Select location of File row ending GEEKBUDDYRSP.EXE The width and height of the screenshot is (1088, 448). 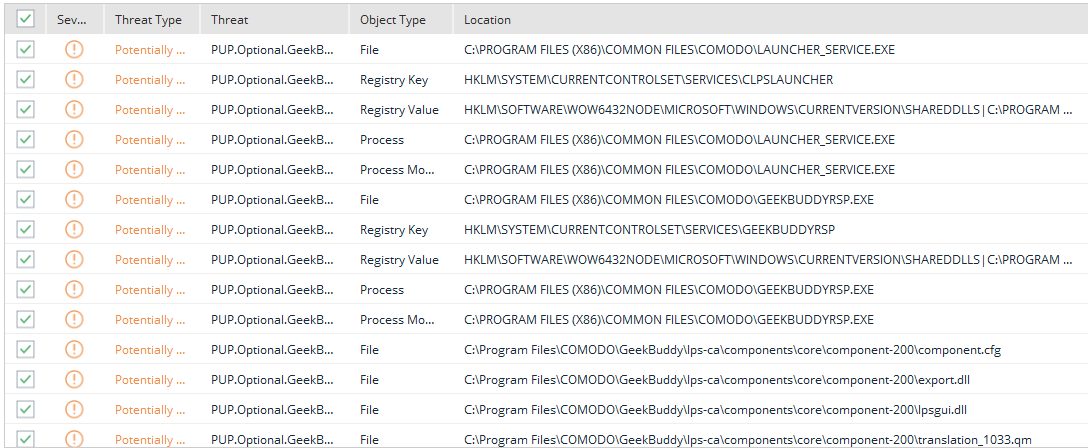669,200
